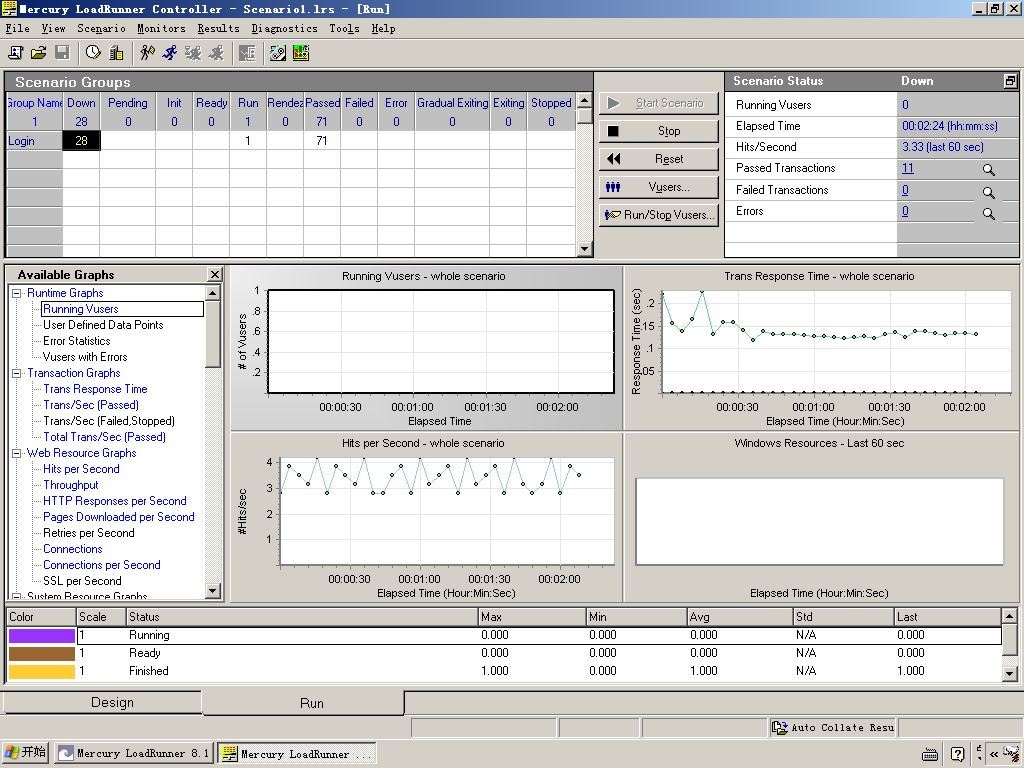
Task: Click the brown Ready color swatch
Action: [41, 653]
